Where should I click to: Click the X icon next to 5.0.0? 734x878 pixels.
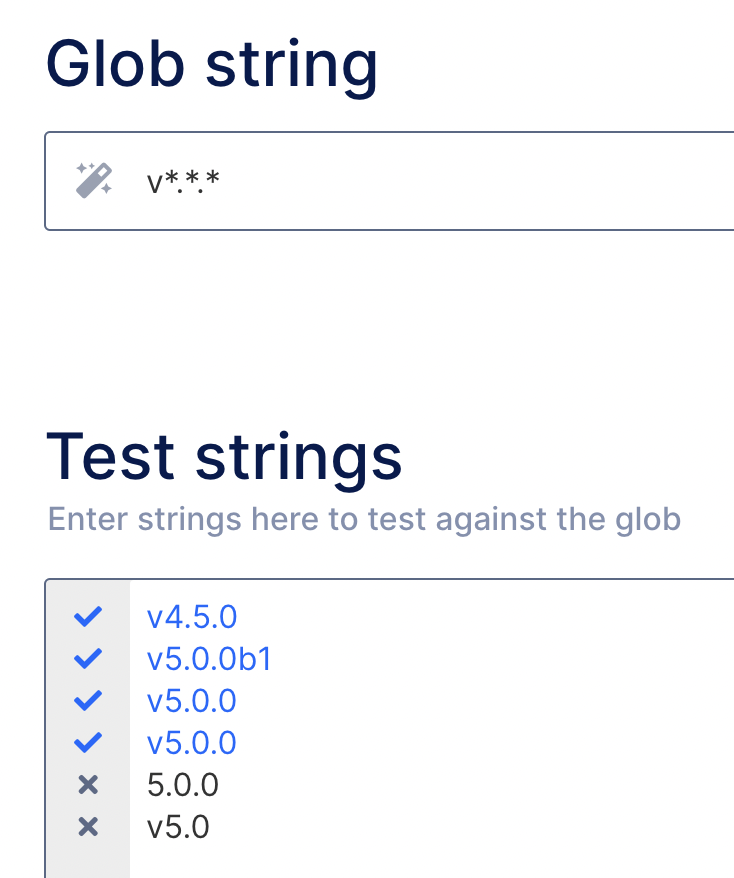[87, 784]
